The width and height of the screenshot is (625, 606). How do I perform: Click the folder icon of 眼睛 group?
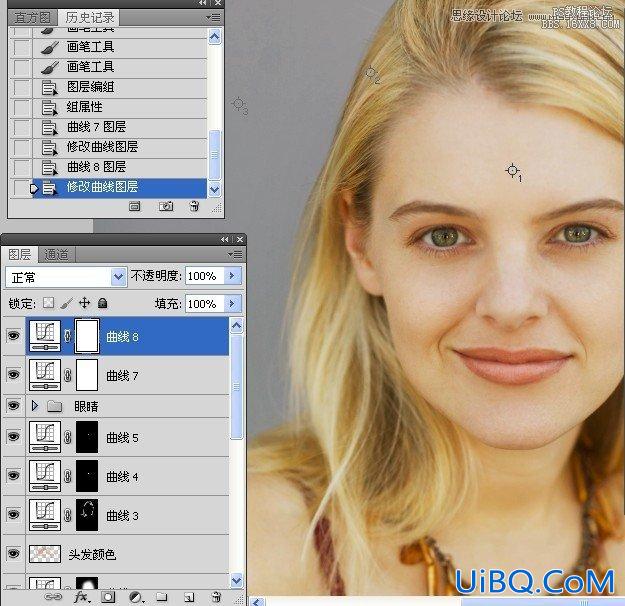(x=54, y=406)
